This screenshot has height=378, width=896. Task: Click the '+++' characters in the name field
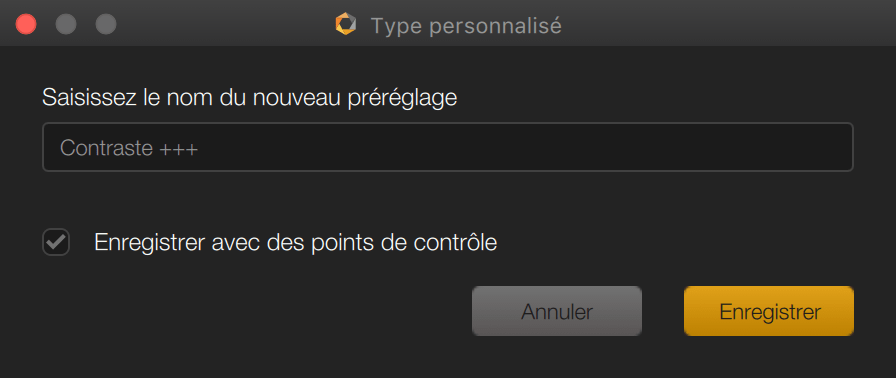(x=179, y=150)
